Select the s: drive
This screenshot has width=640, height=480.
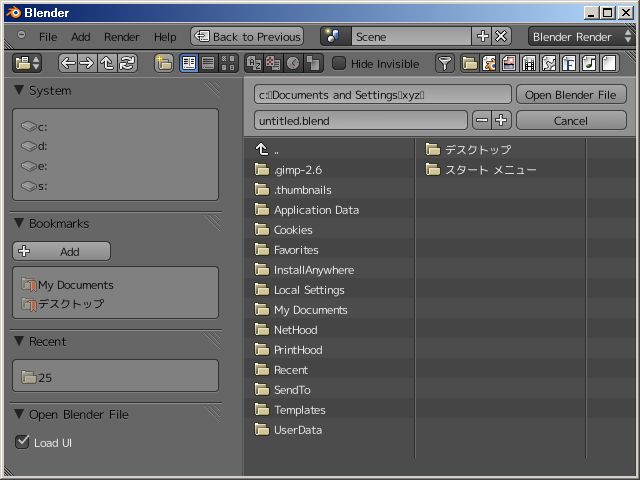(34, 186)
